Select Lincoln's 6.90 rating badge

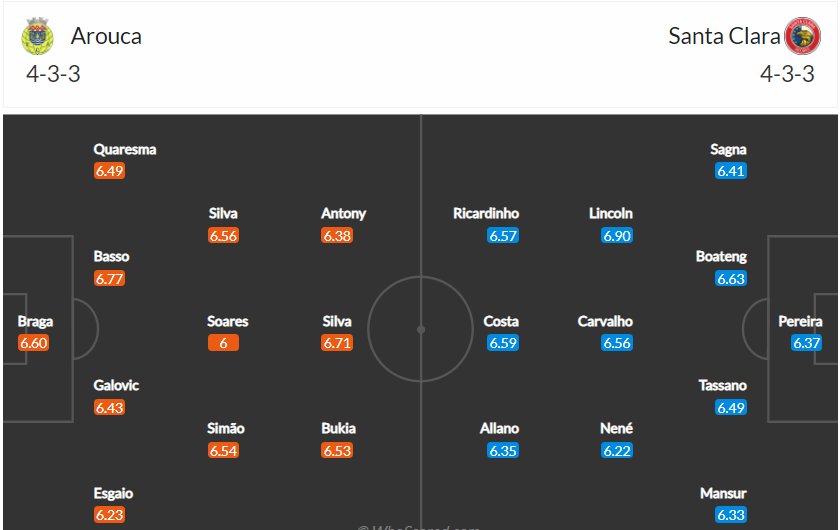617,236
